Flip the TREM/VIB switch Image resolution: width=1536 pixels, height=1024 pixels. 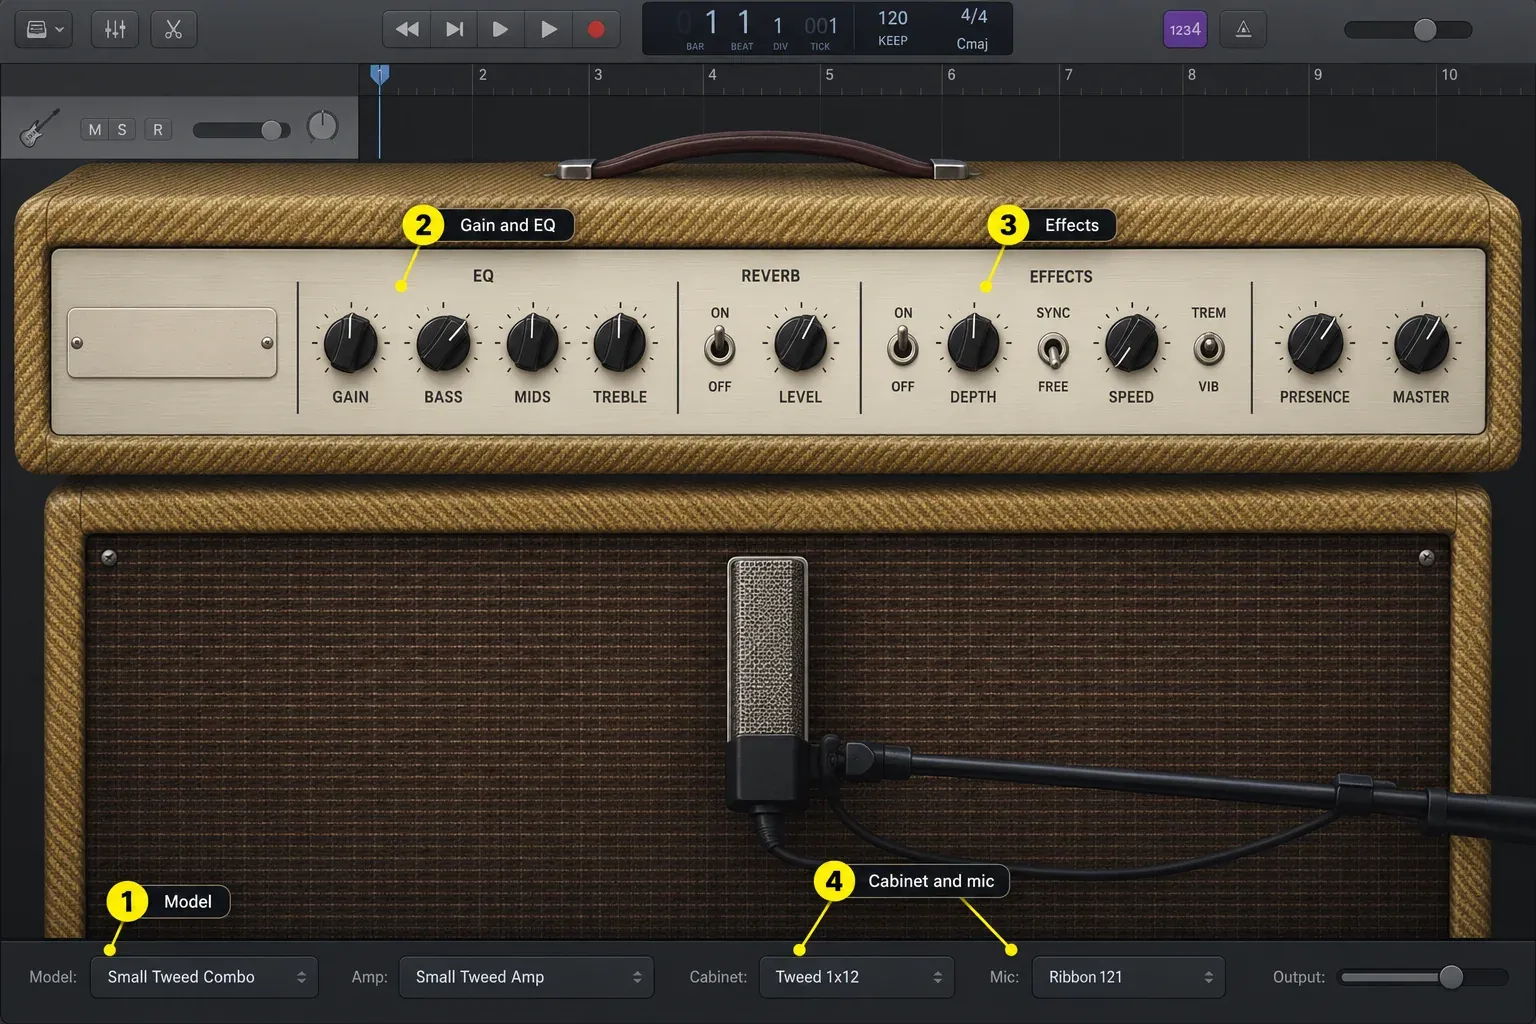pos(1208,349)
